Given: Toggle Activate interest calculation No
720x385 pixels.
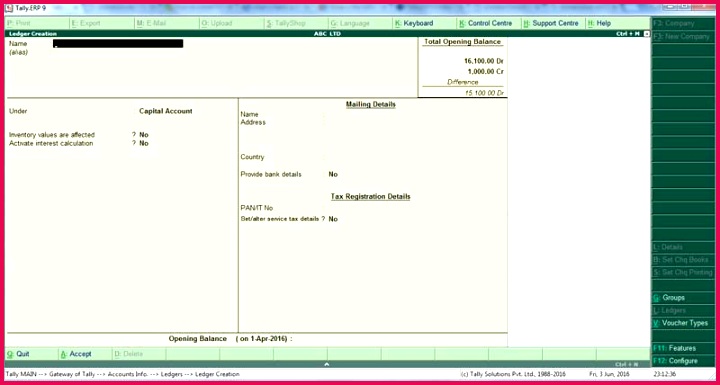Looking at the screenshot, I should tap(144, 143).
